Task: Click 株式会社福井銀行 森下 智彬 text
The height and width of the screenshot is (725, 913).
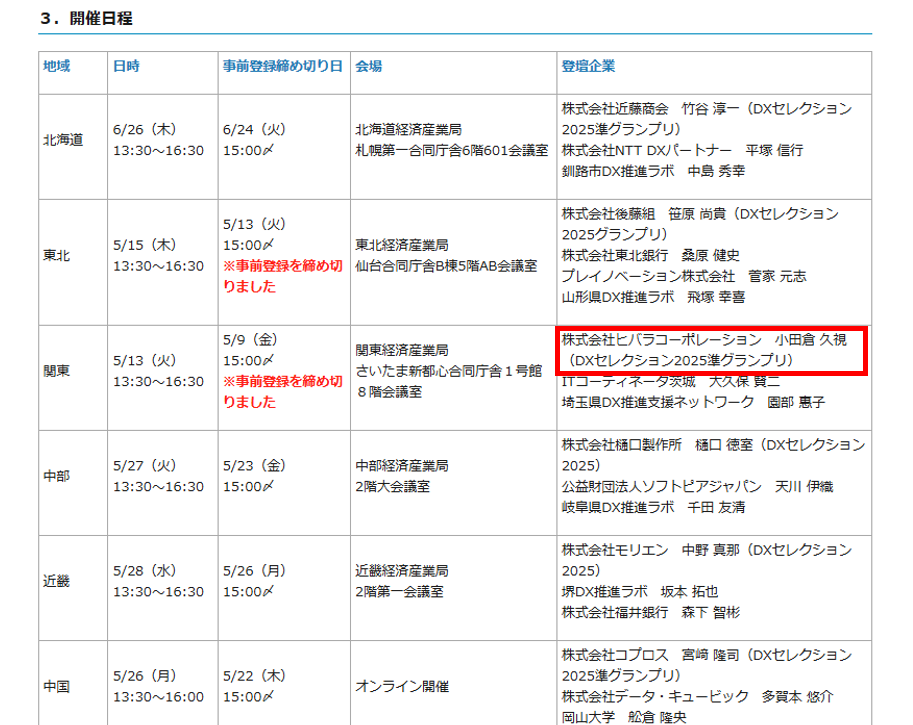Action: click(x=650, y=612)
